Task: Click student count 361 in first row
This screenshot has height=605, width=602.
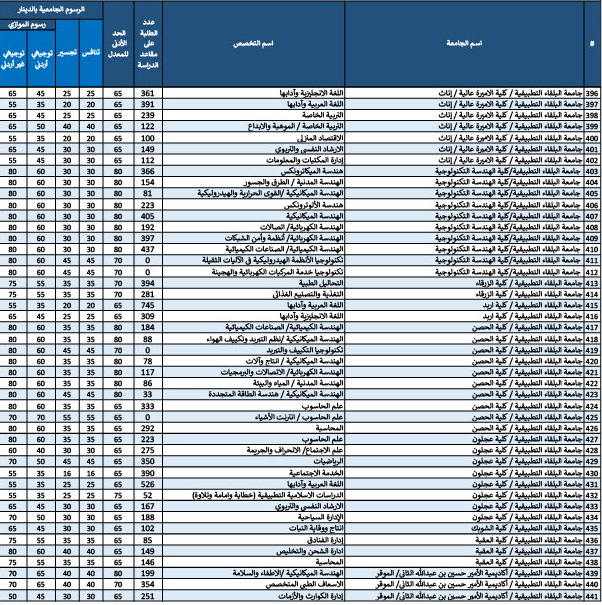Action: tap(148, 93)
